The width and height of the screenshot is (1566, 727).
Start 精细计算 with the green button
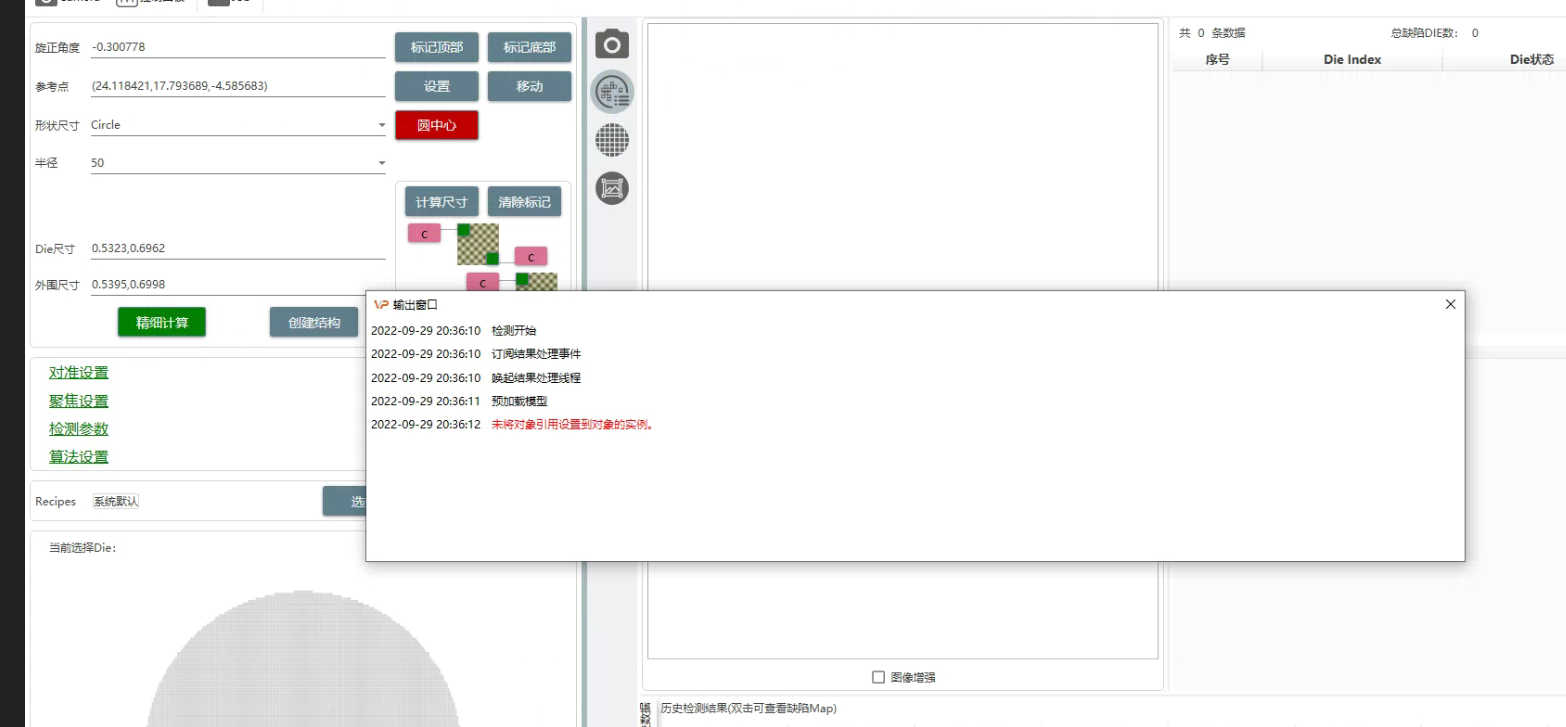[162, 322]
